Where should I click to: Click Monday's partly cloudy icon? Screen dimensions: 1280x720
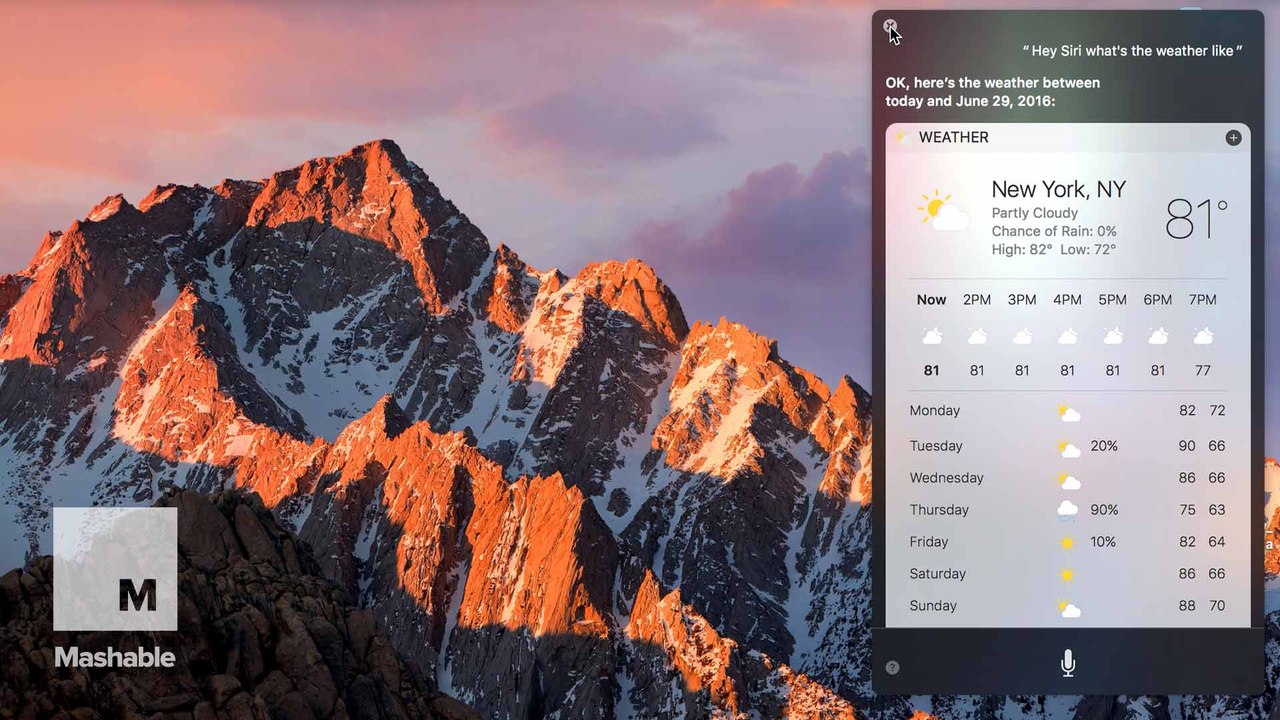tap(1068, 412)
